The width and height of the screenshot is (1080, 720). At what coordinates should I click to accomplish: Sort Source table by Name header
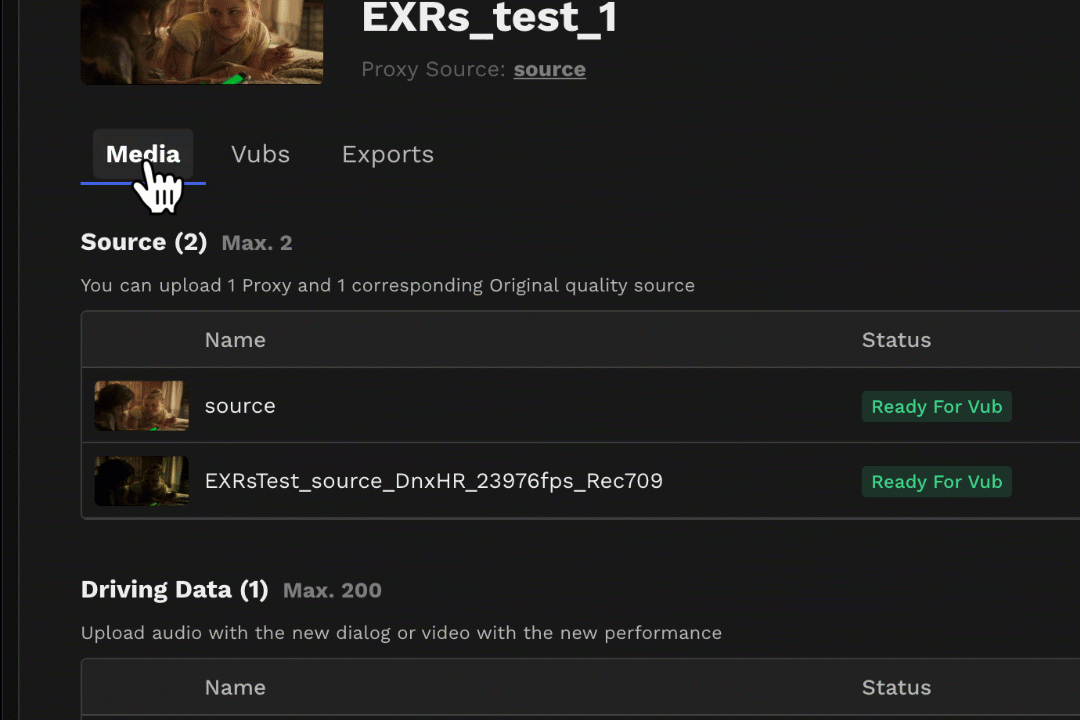point(235,340)
